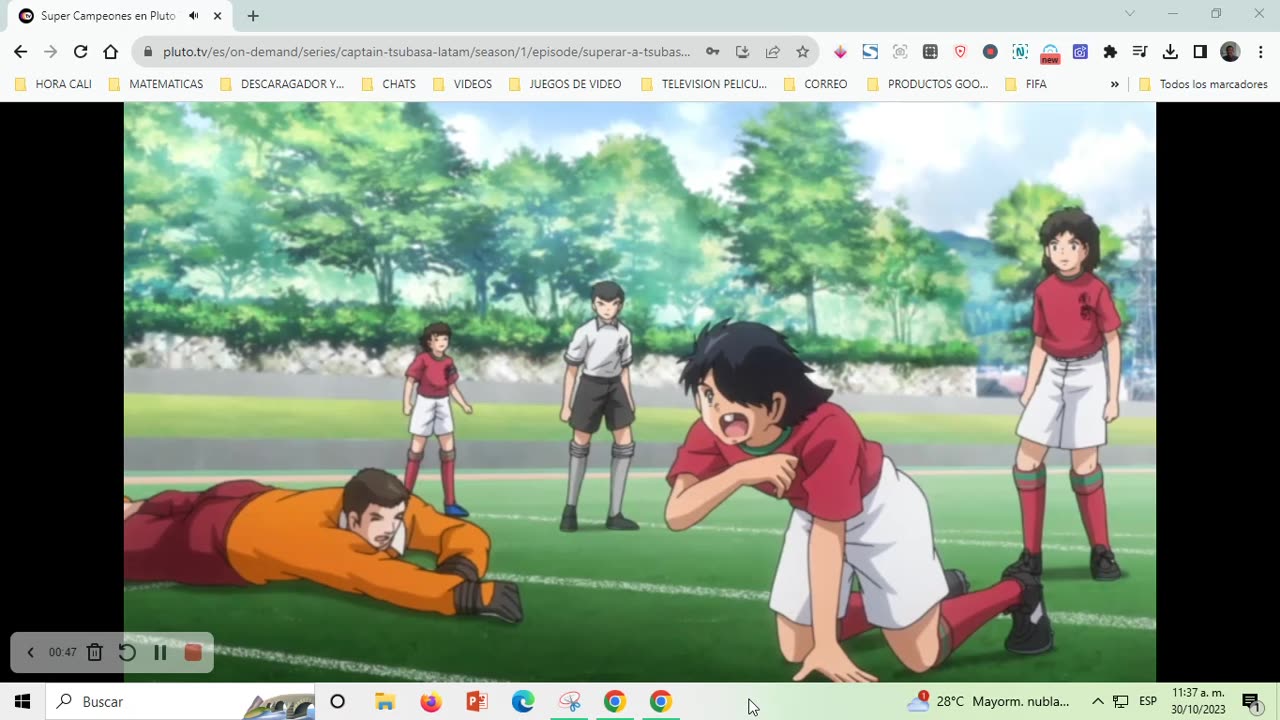Viewport: 1280px width, 720px height.
Task: Open the Snipping Tool taskbar icon
Action: 569,702
